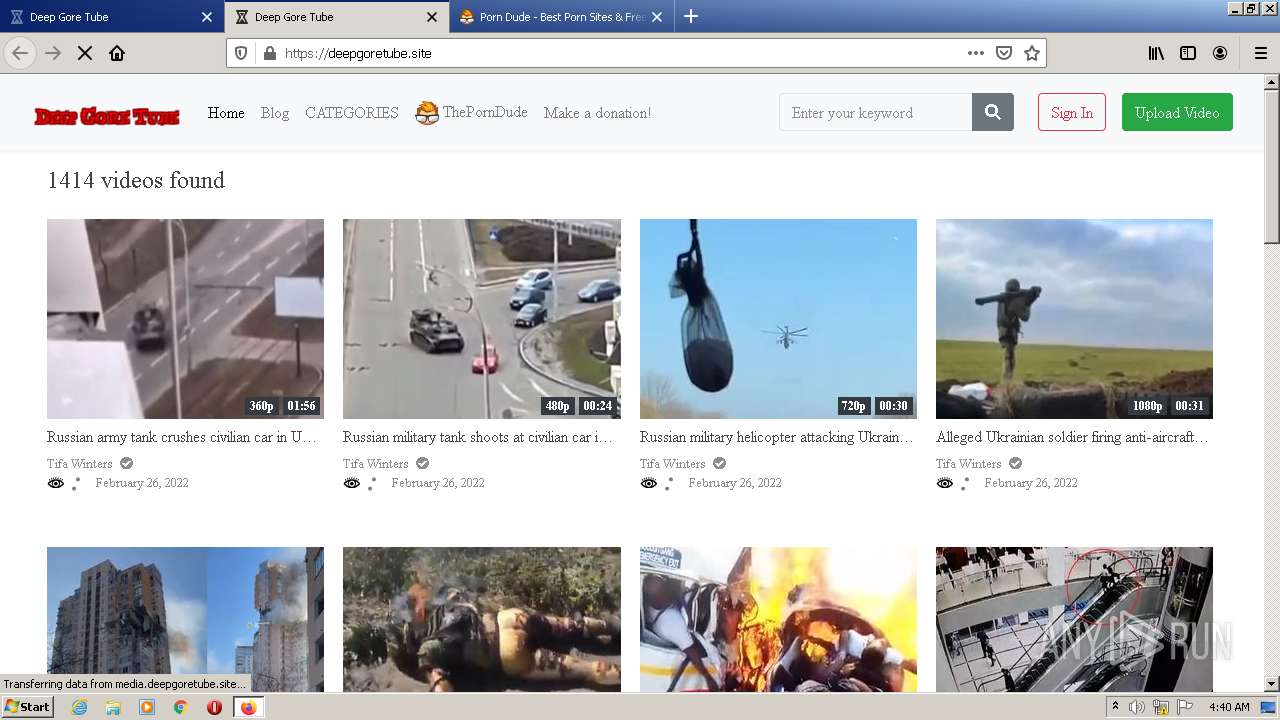Open the Opera icon in the taskbar
This screenshot has width=1280, height=720.
coord(214,707)
